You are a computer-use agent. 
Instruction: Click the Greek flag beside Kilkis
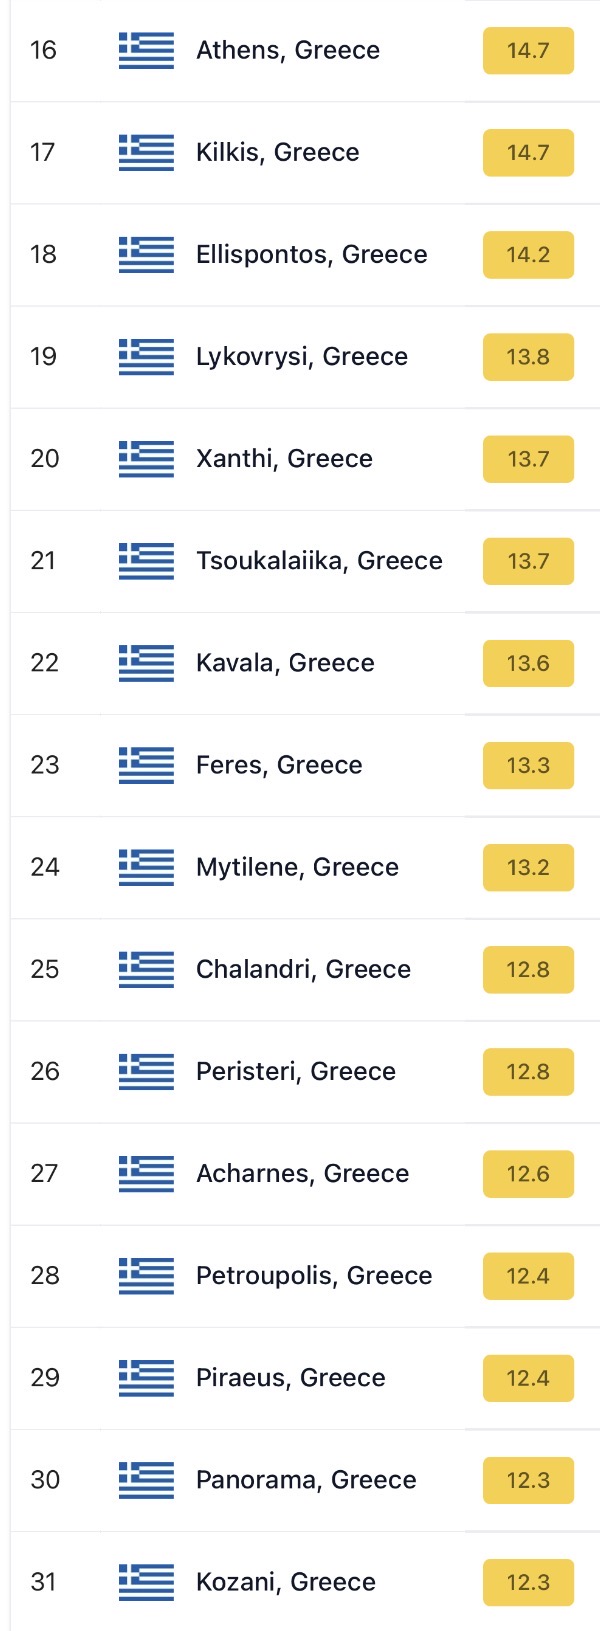[x=146, y=152]
